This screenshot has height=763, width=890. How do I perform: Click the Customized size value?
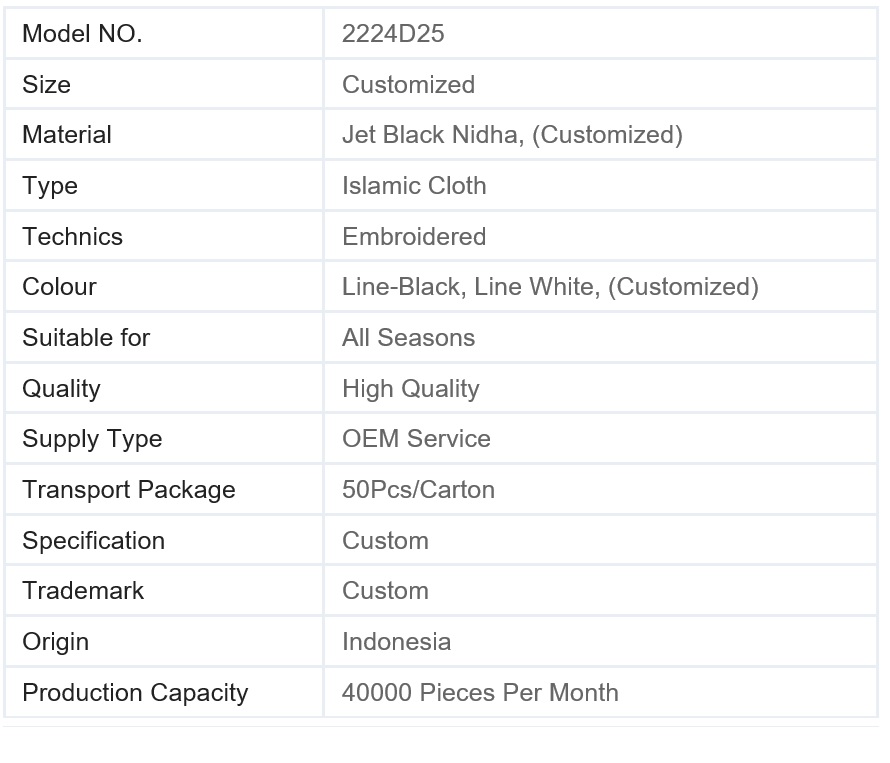pos(408,85)
